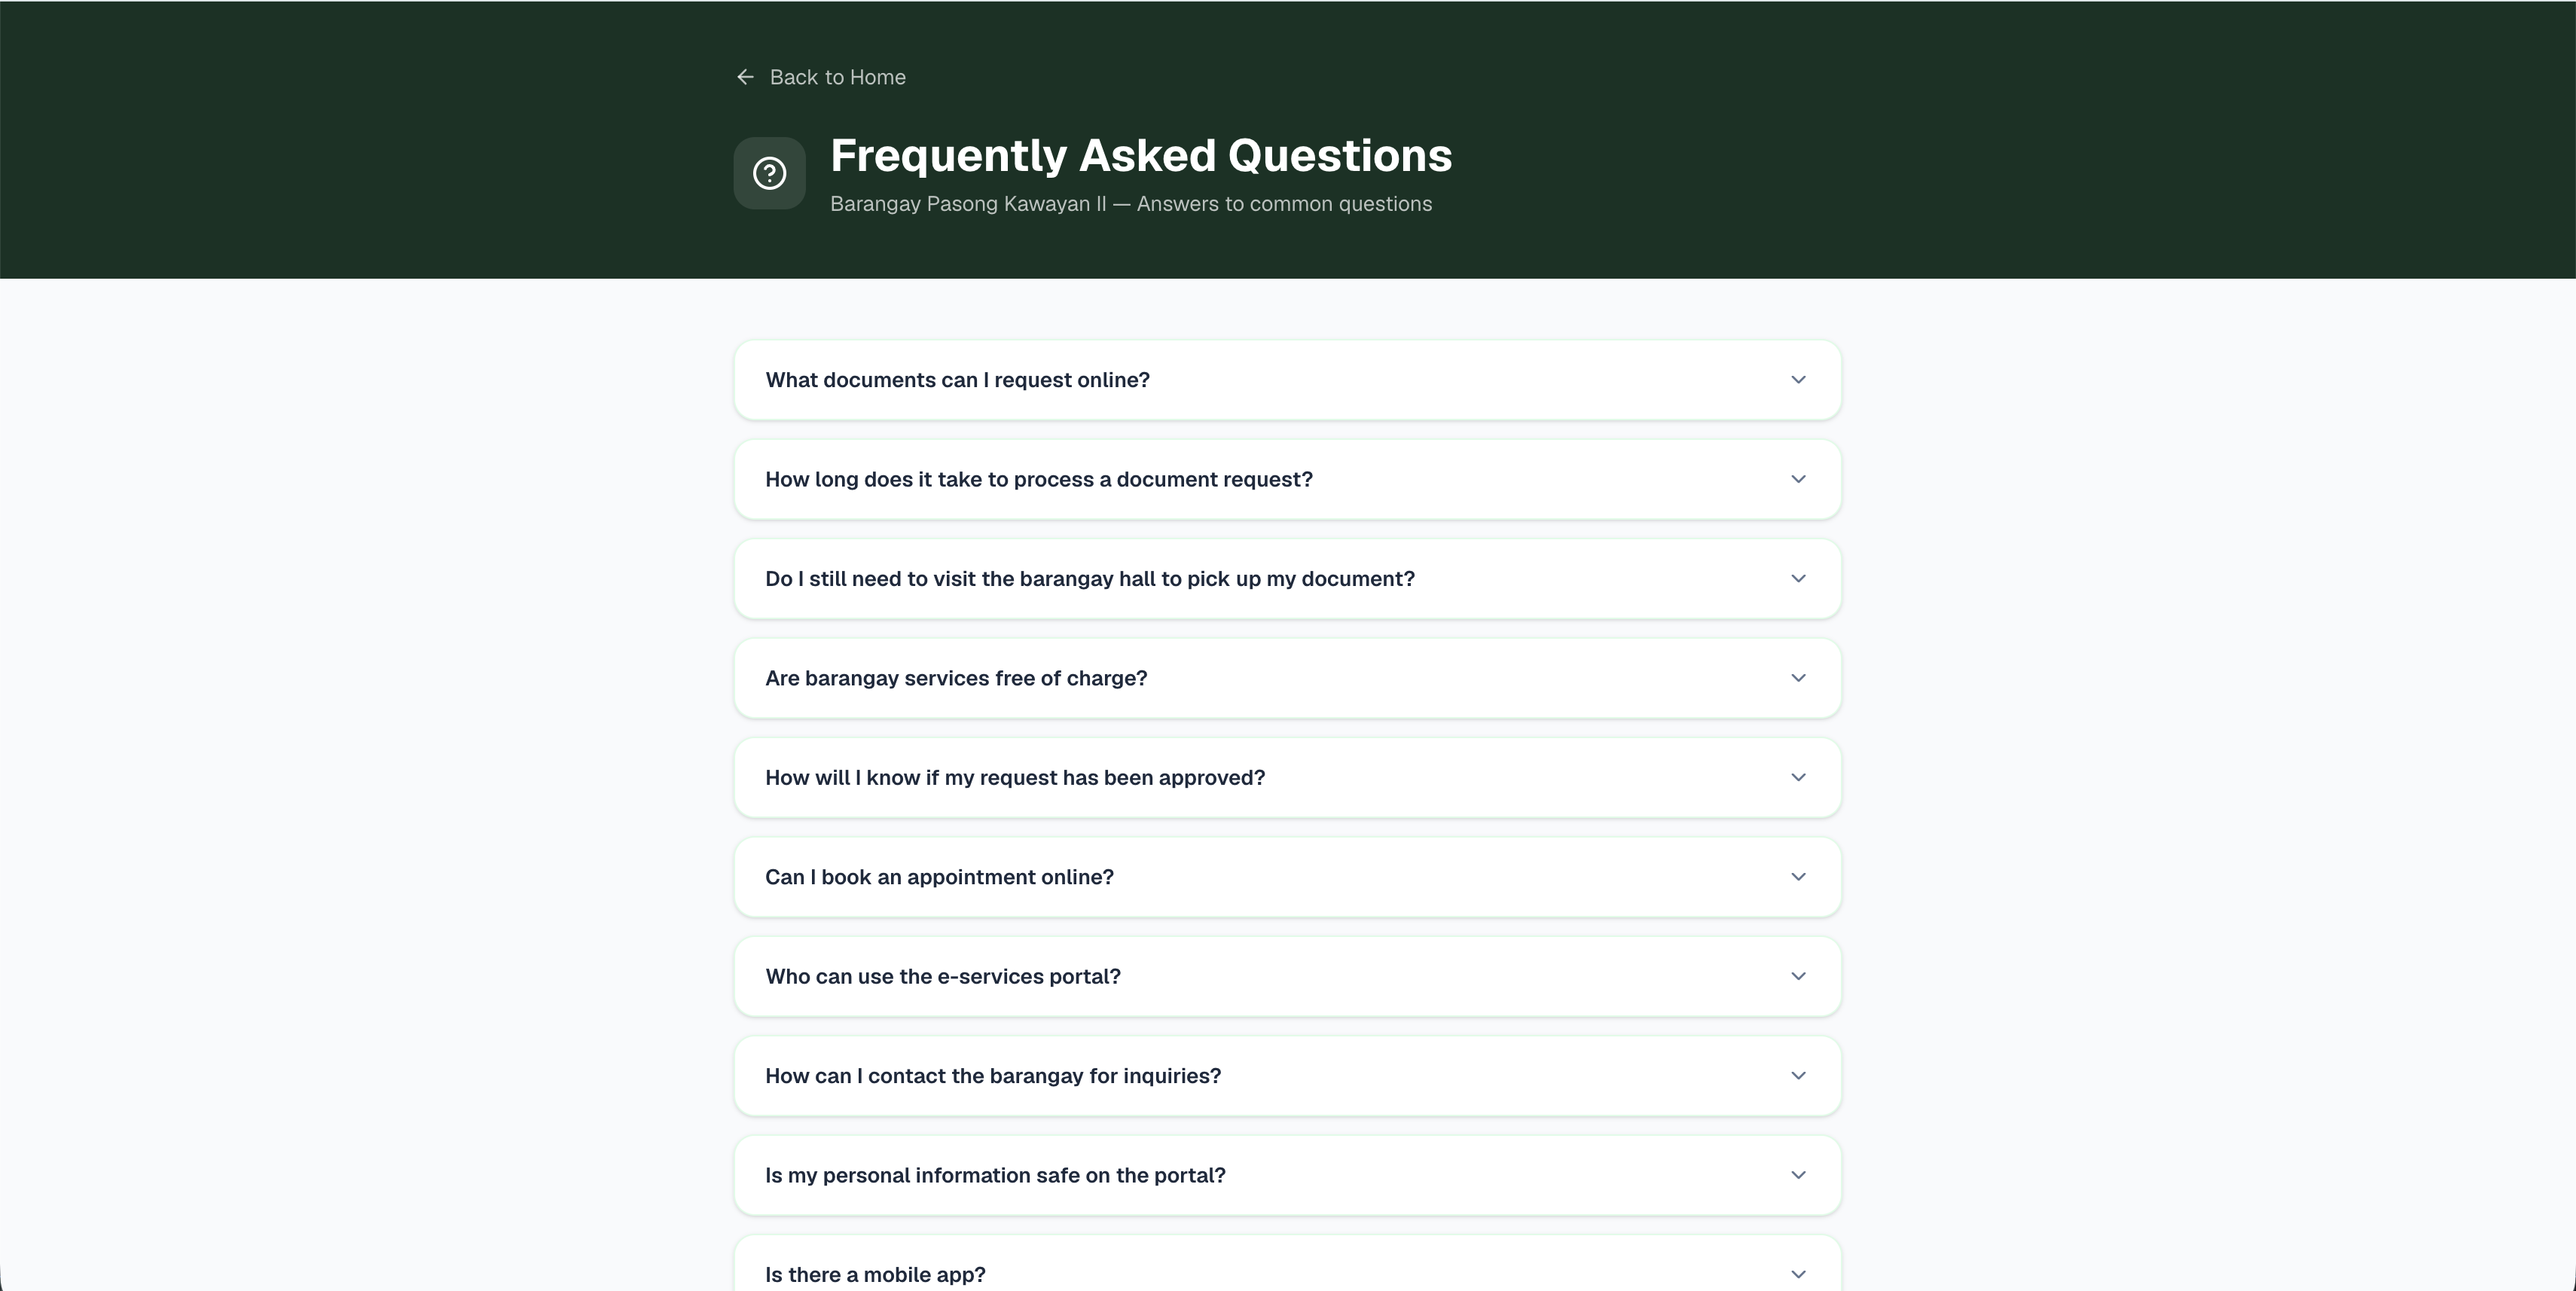The height and width of the screenshot is (1291, 2576).
Task: Click chevron beside 'What documents can I request online?'
Action: 1798,380
